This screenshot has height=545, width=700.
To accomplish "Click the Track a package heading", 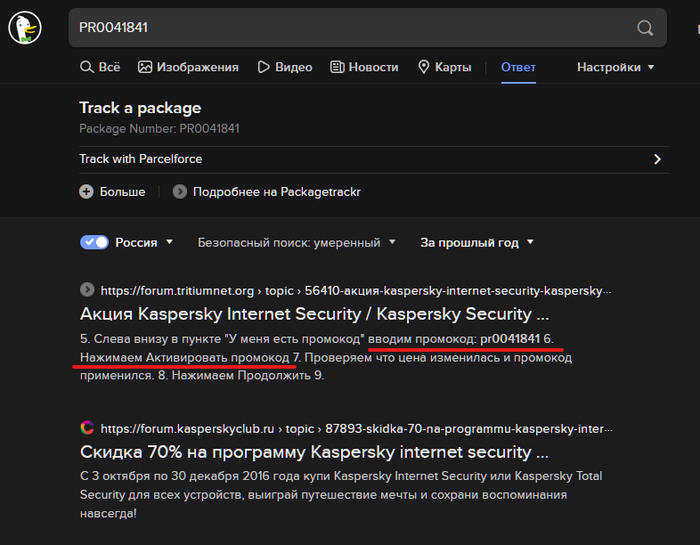I will [140, 108].
